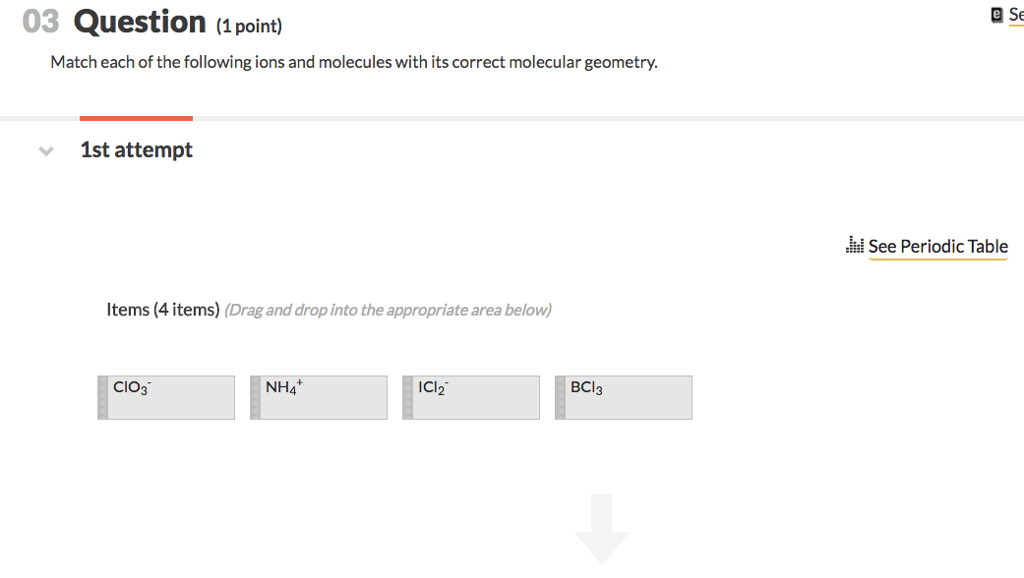Open the eBook icon at top right
This screenshot has height=578, width=1024.
[995, 14]
